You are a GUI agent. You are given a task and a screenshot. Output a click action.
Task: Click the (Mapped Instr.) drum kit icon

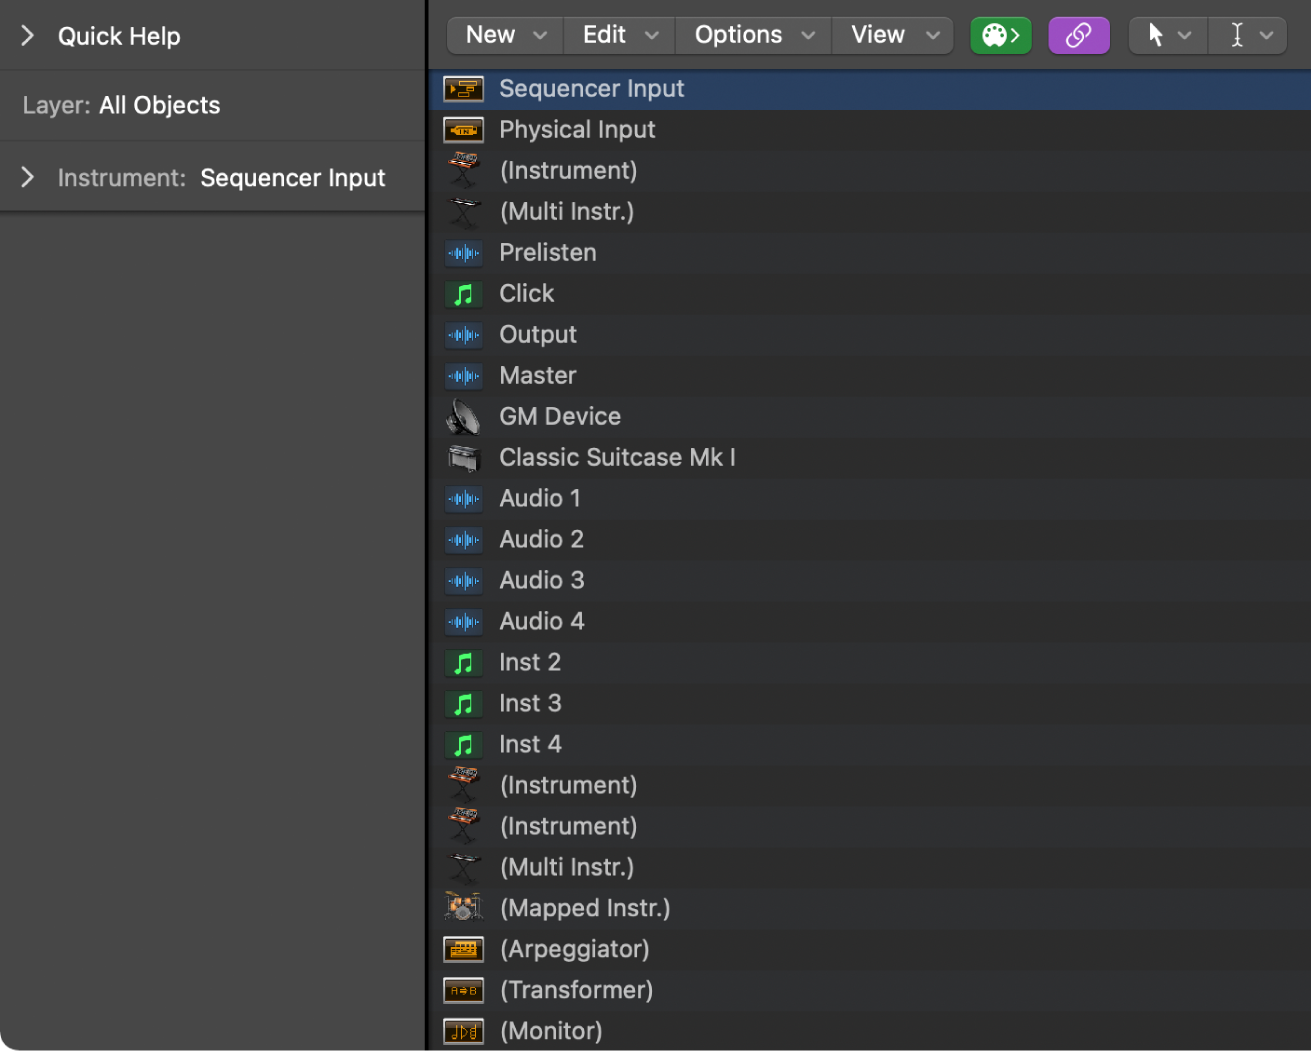pyautogui.click(x=463, y=908)
